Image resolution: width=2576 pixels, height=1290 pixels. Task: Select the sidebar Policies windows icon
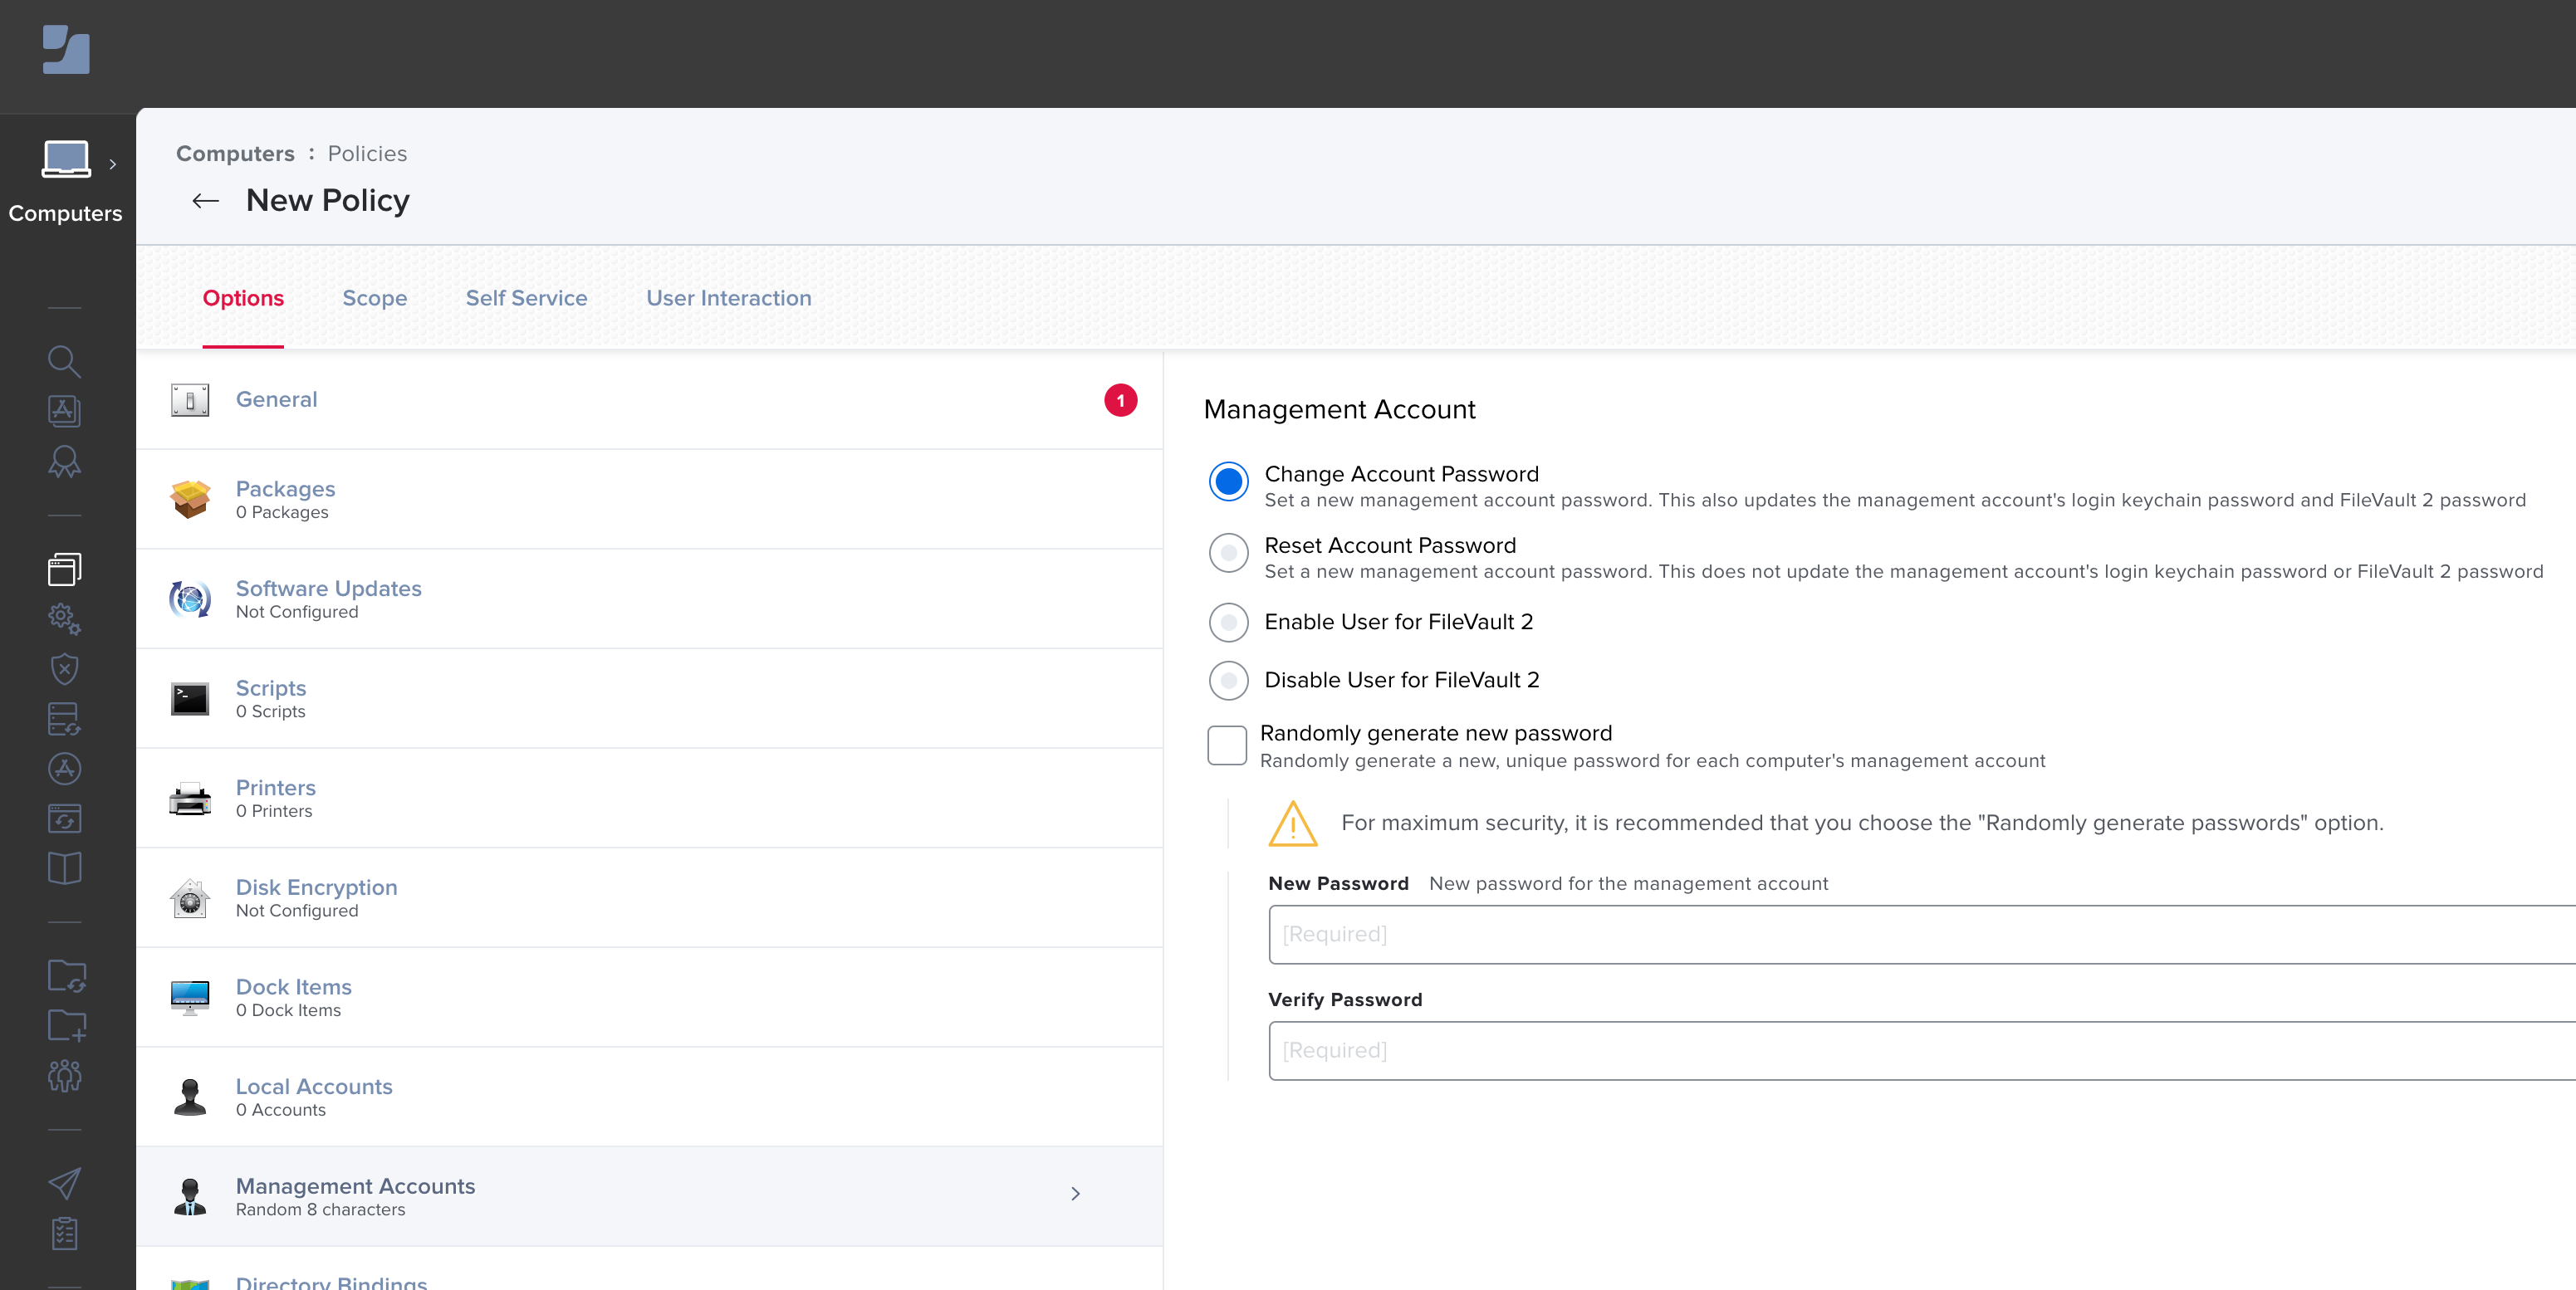pos(65,569)
